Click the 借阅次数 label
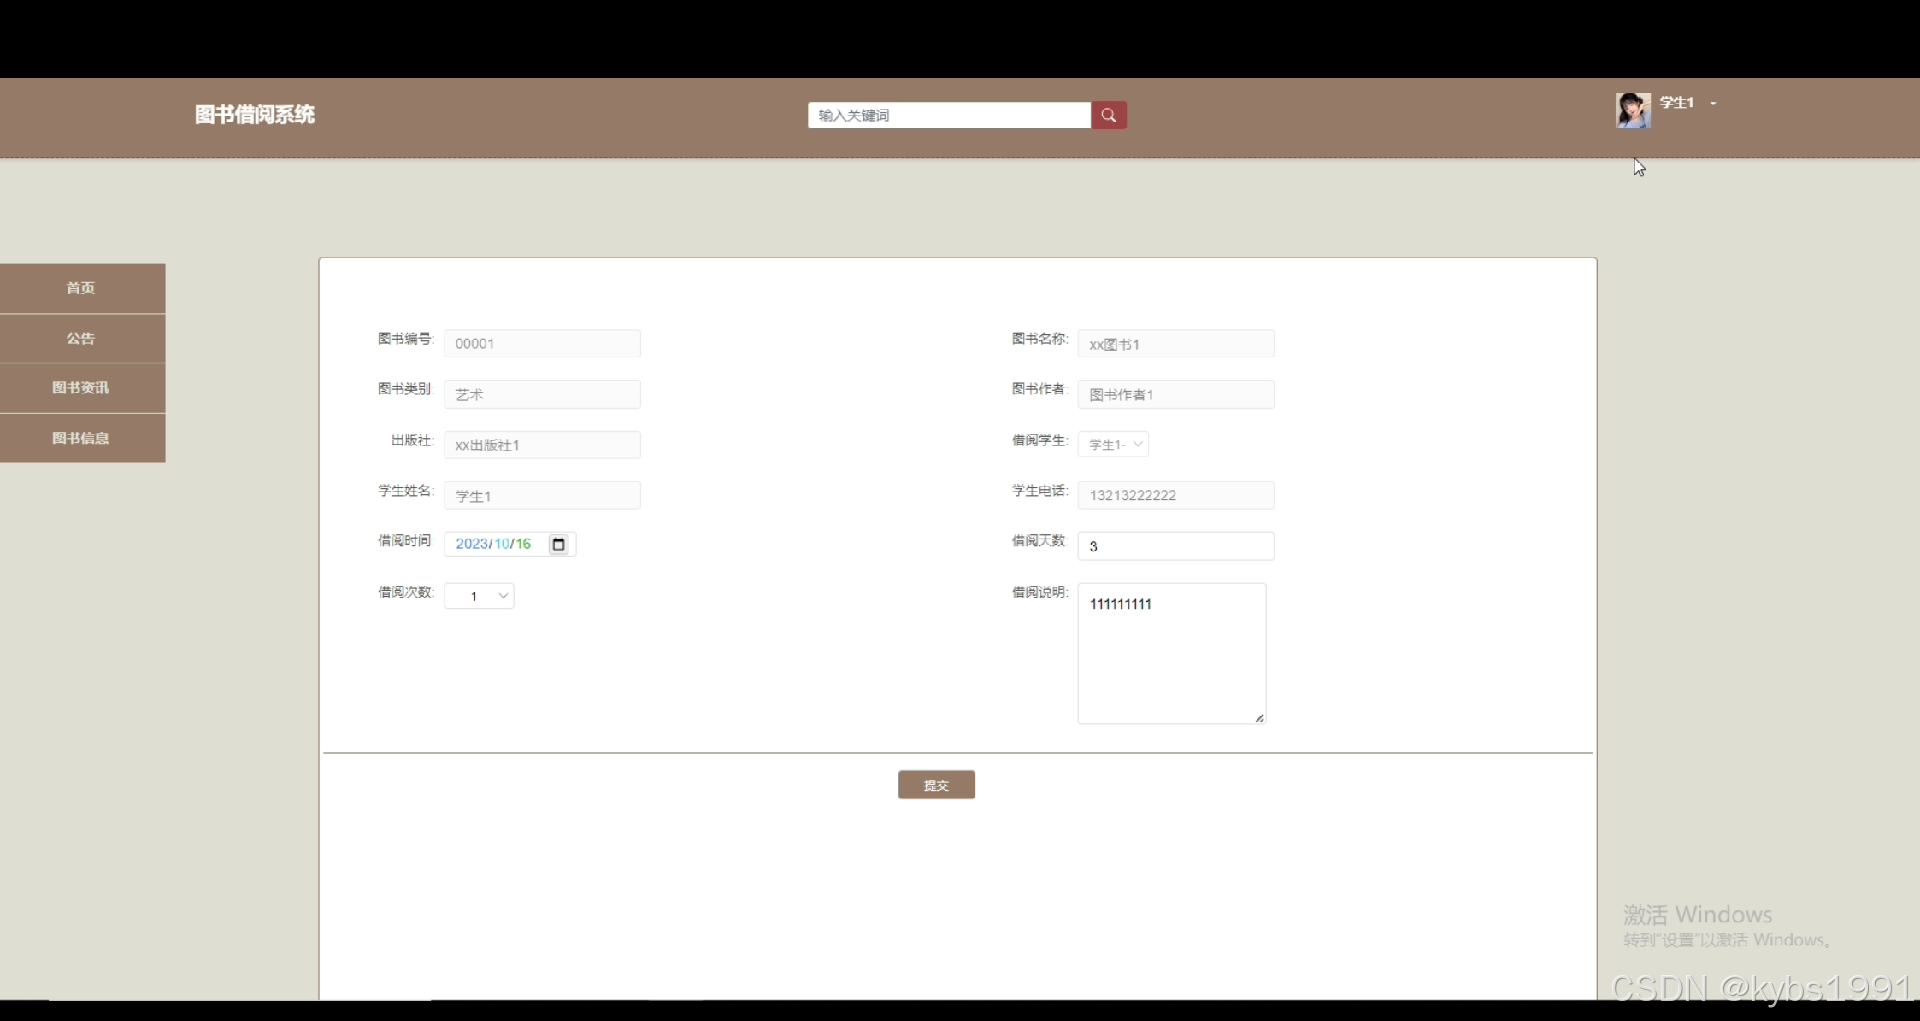Screen dimensions: 1920x1021 (x=405, y=592)
